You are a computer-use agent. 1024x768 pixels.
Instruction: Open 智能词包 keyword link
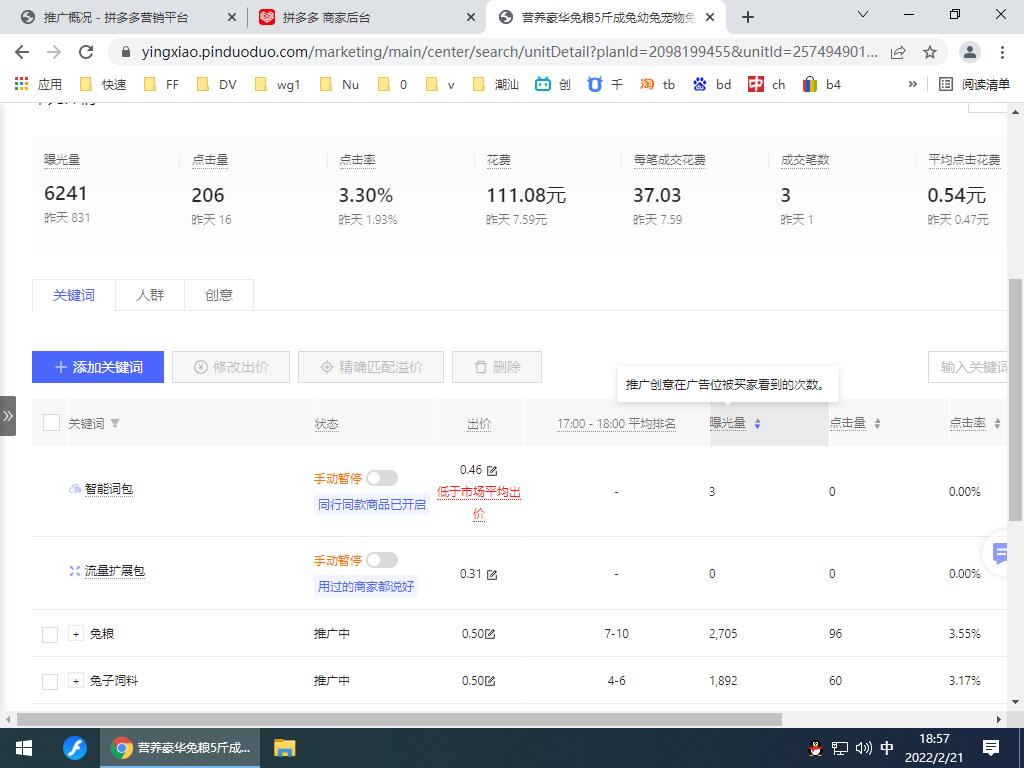pyautogui.click(x=109, y=488)
